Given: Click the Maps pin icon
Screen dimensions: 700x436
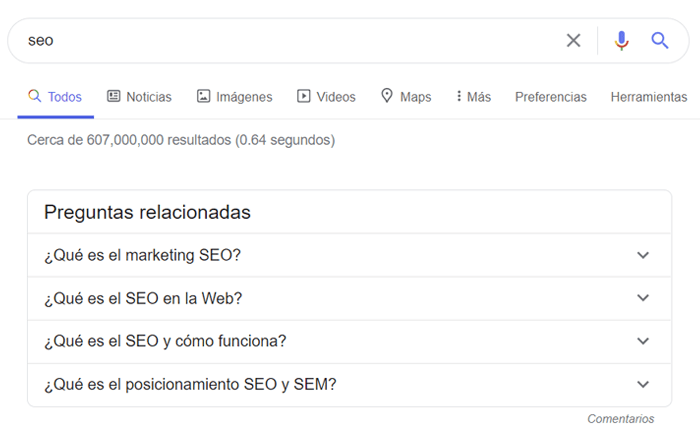Looking at the screenshot, I should click(387, 96).
